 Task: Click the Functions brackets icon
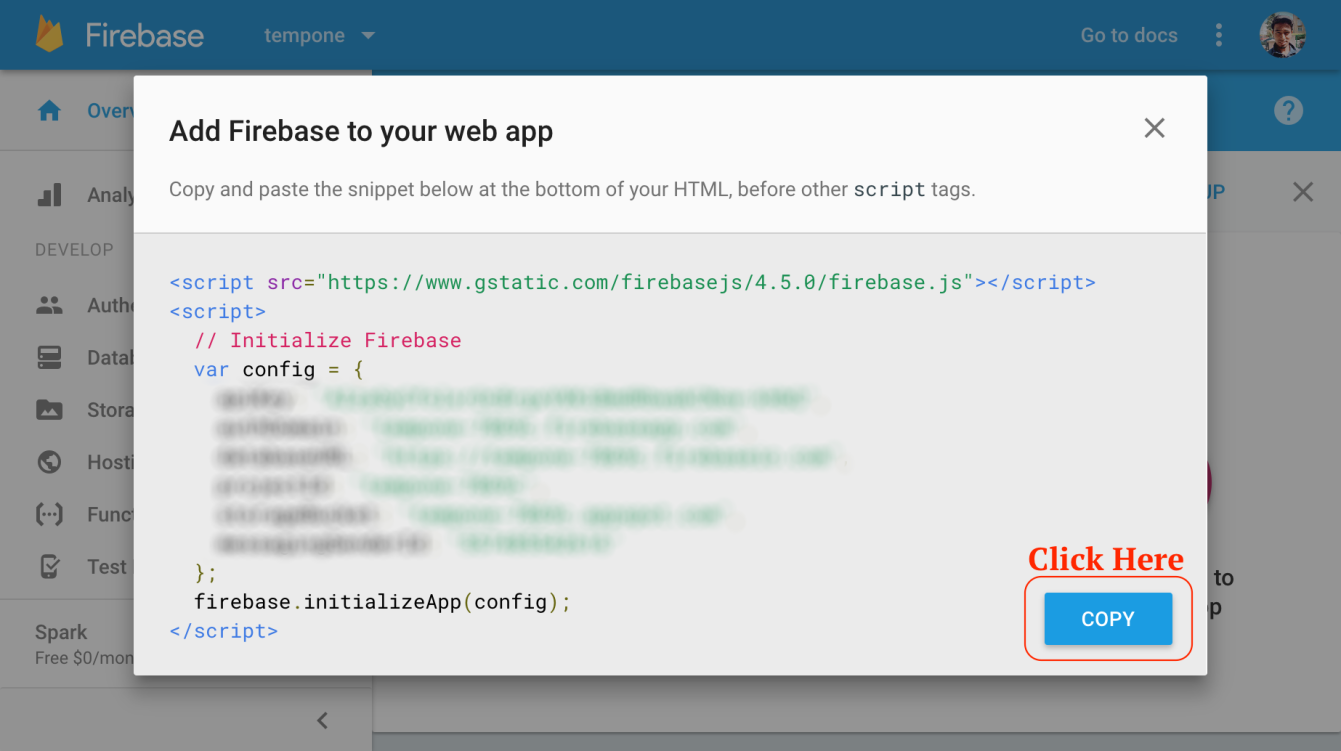click(x=49, y=514)
